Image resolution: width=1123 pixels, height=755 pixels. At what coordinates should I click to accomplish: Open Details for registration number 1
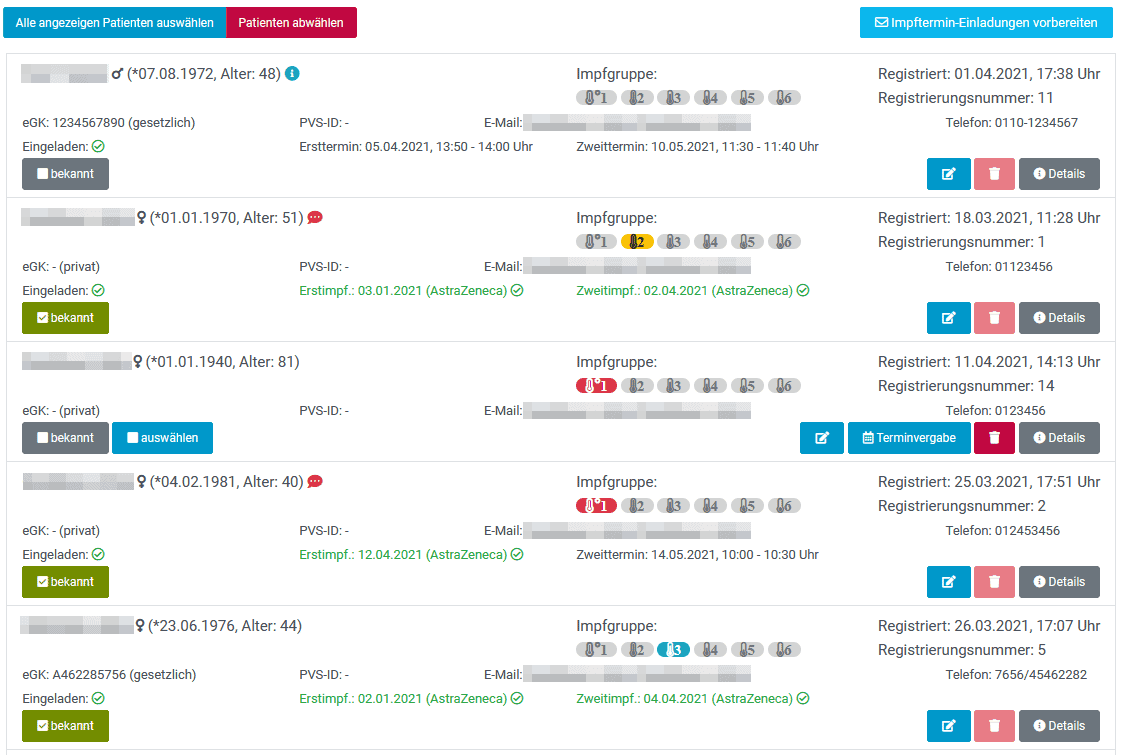1059,318
